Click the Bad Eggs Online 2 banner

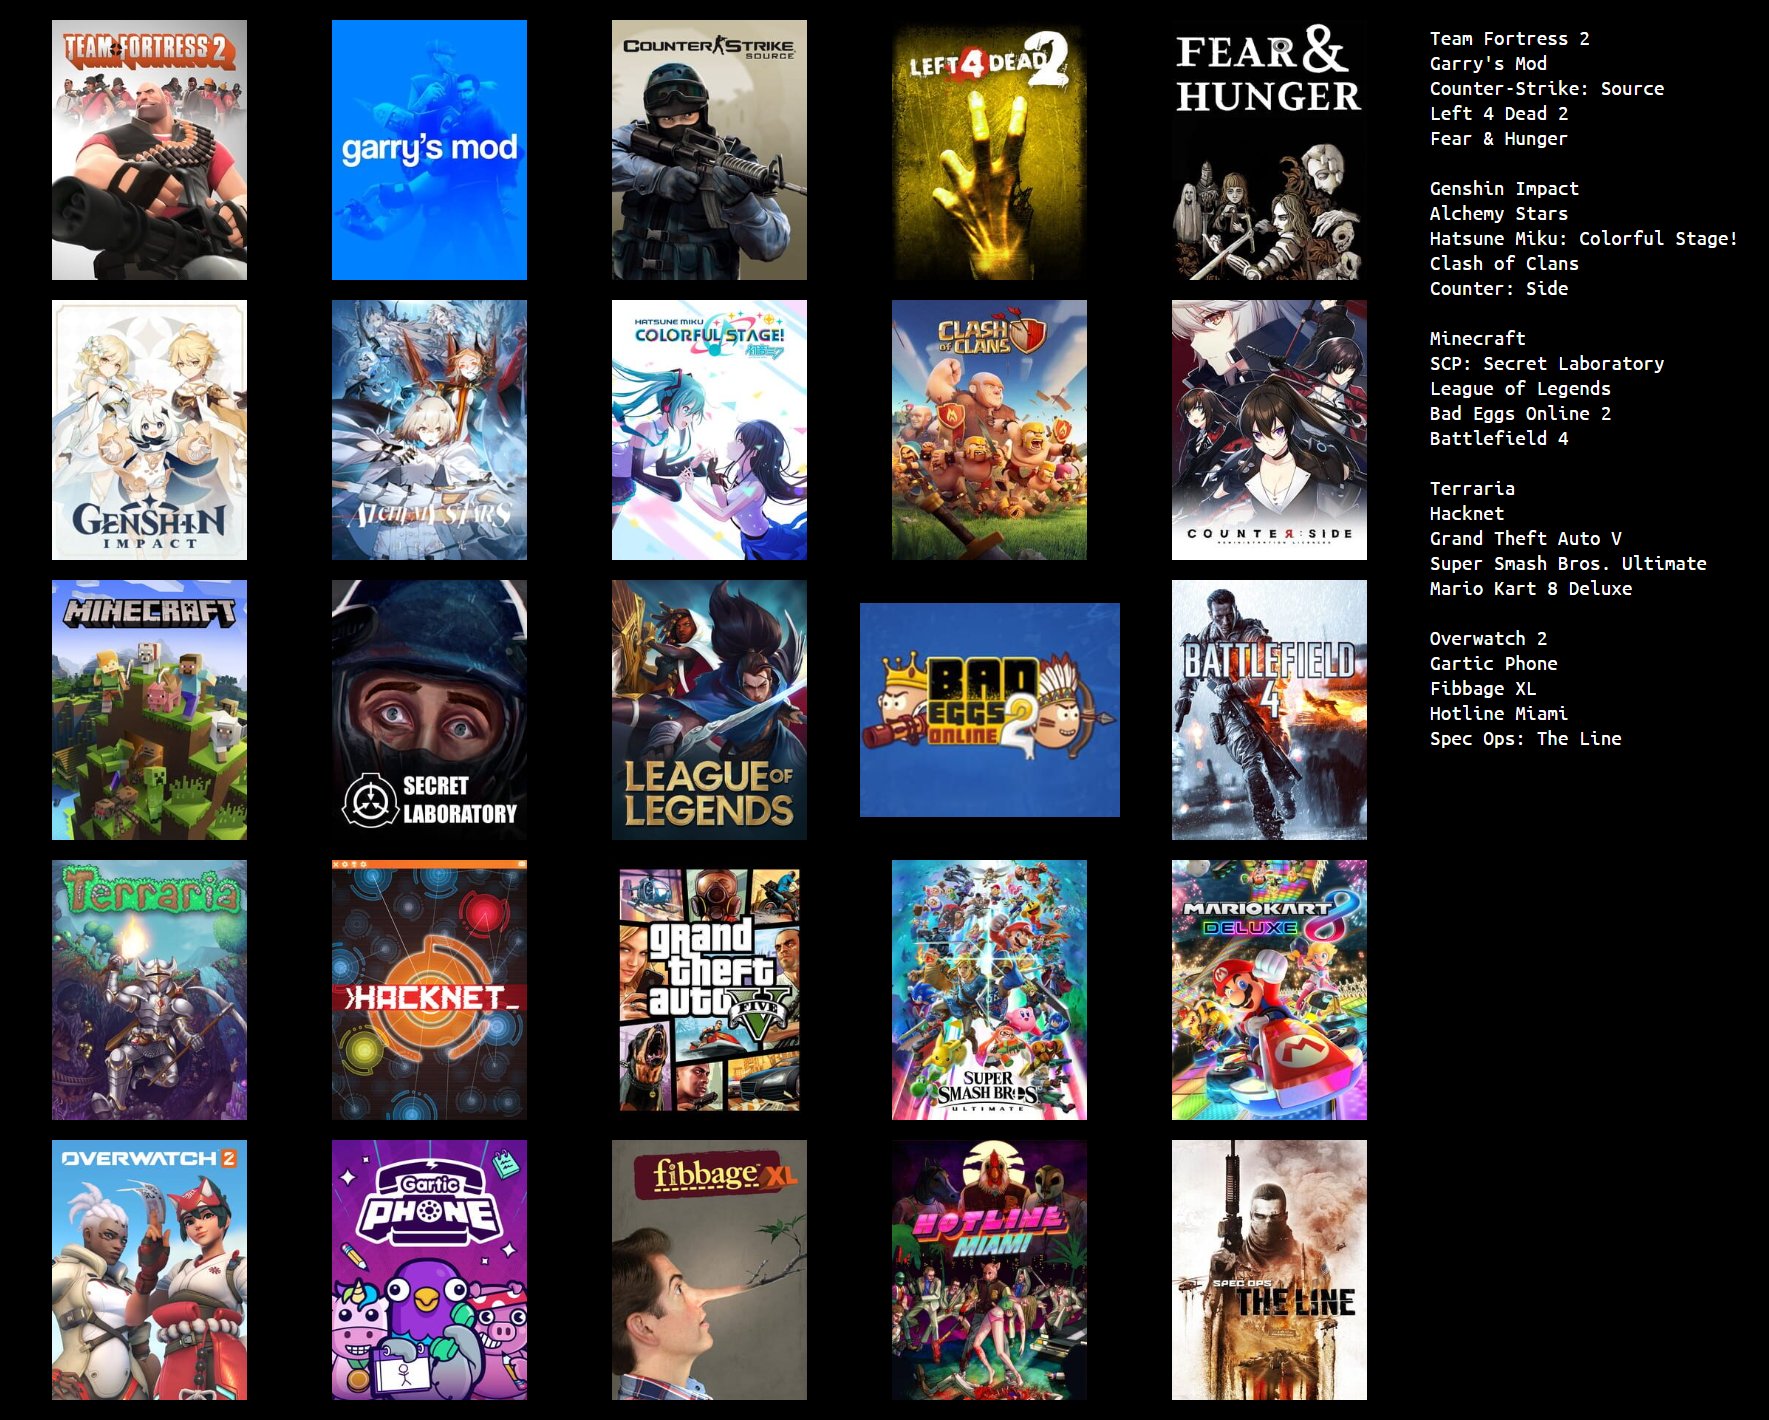[990, 710]
